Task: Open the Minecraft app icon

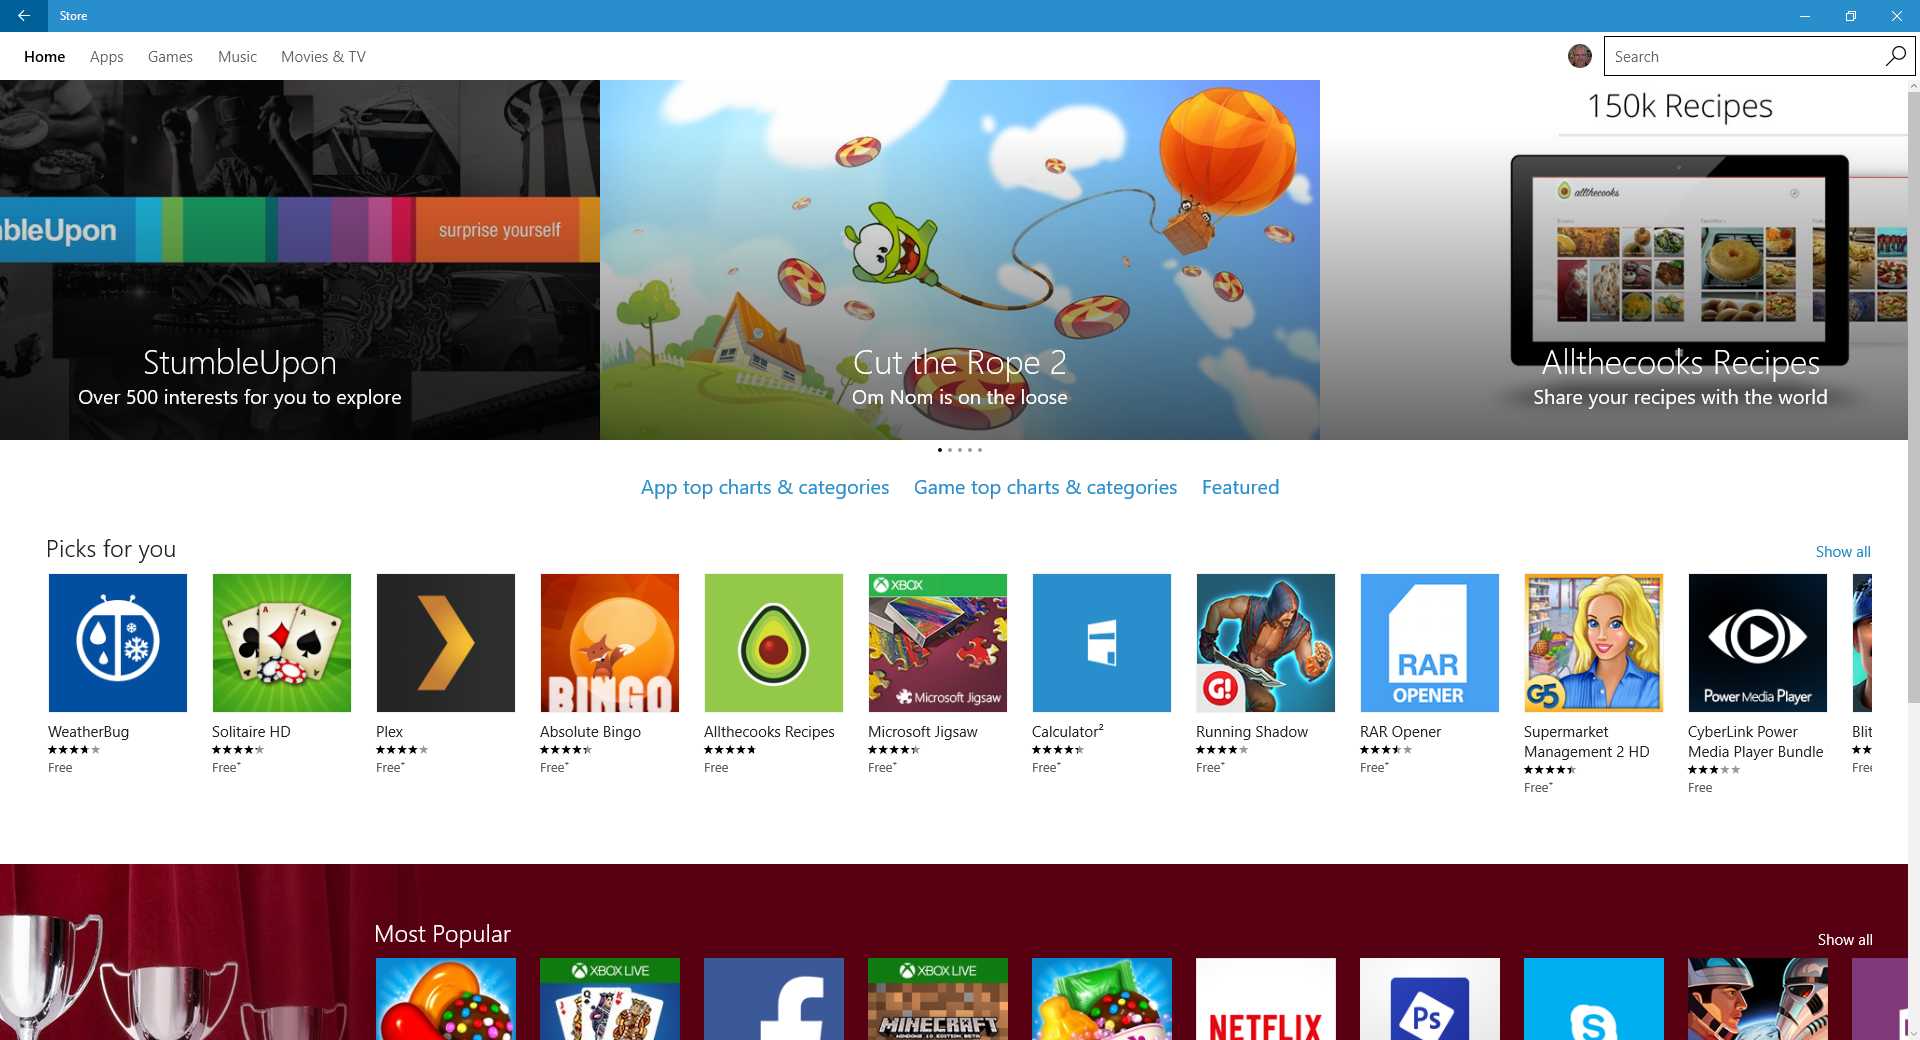Action: [x=938, y=999]
